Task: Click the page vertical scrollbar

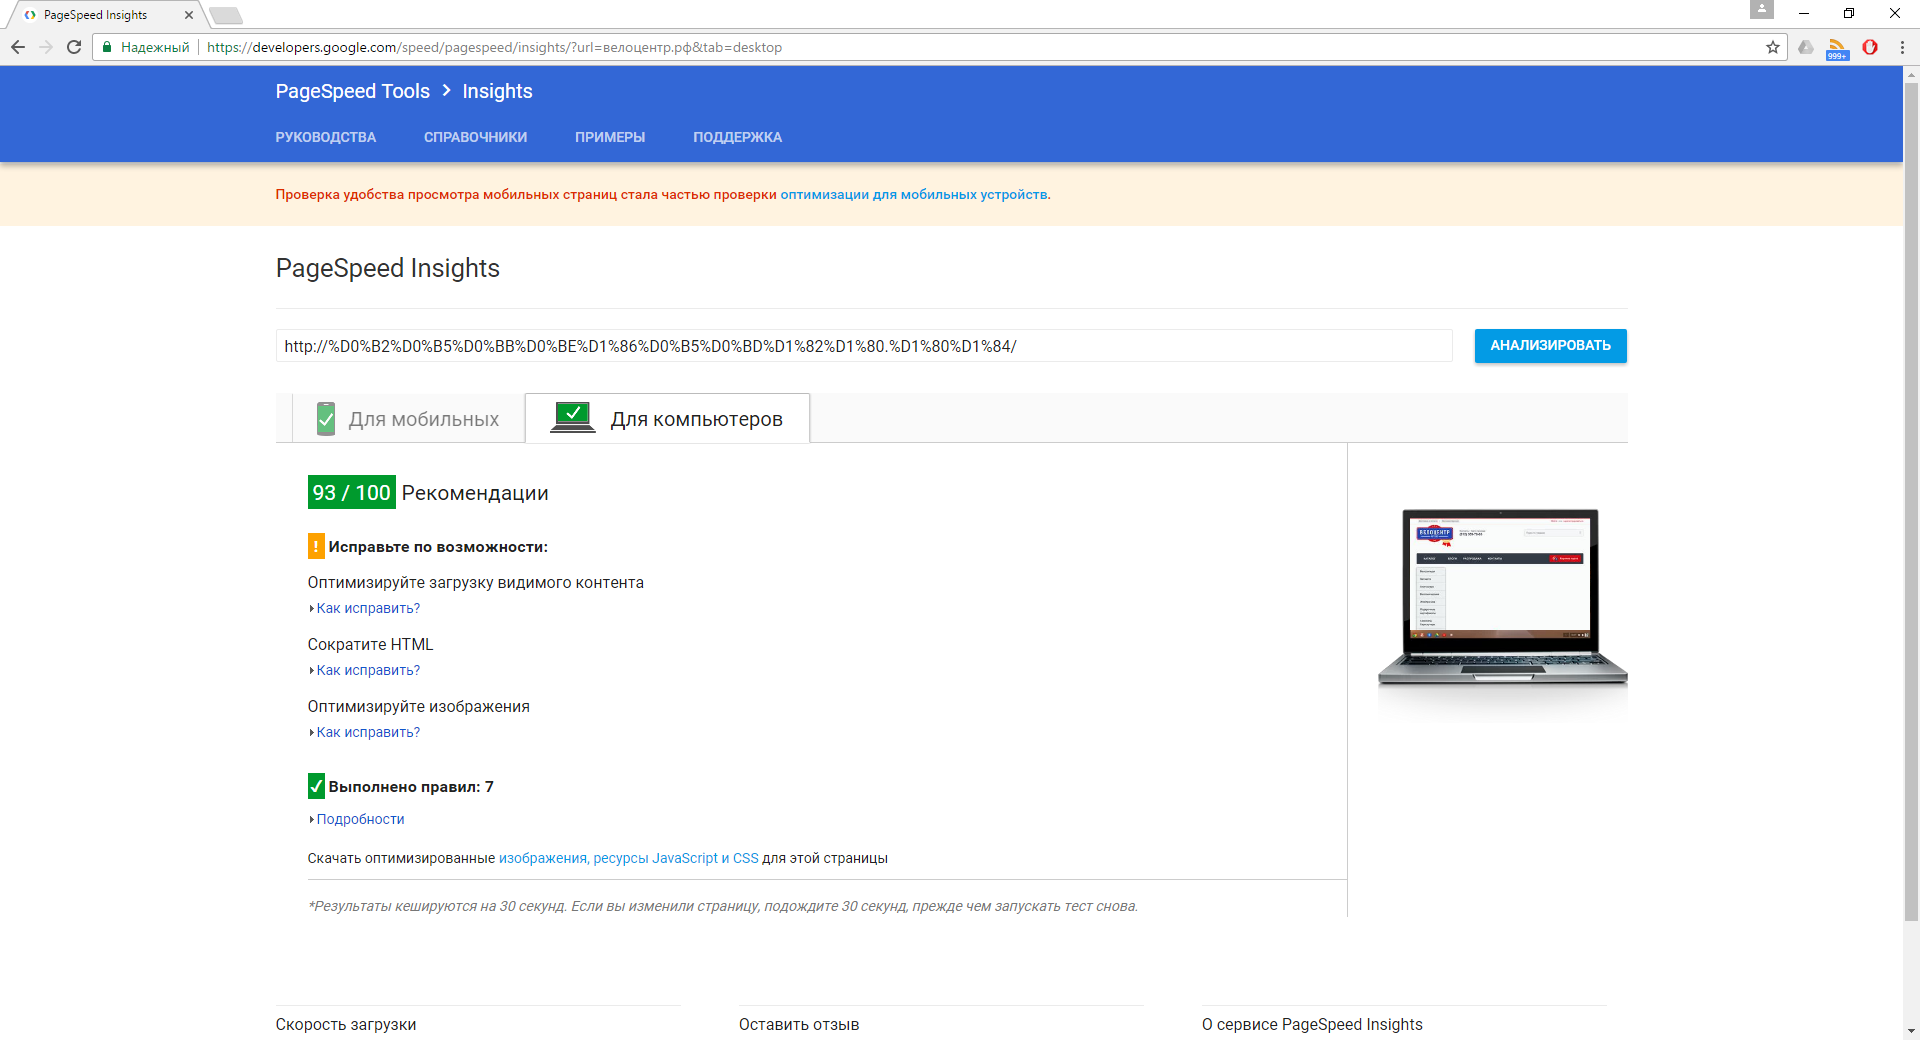Action: click(x=1911, y=500)
